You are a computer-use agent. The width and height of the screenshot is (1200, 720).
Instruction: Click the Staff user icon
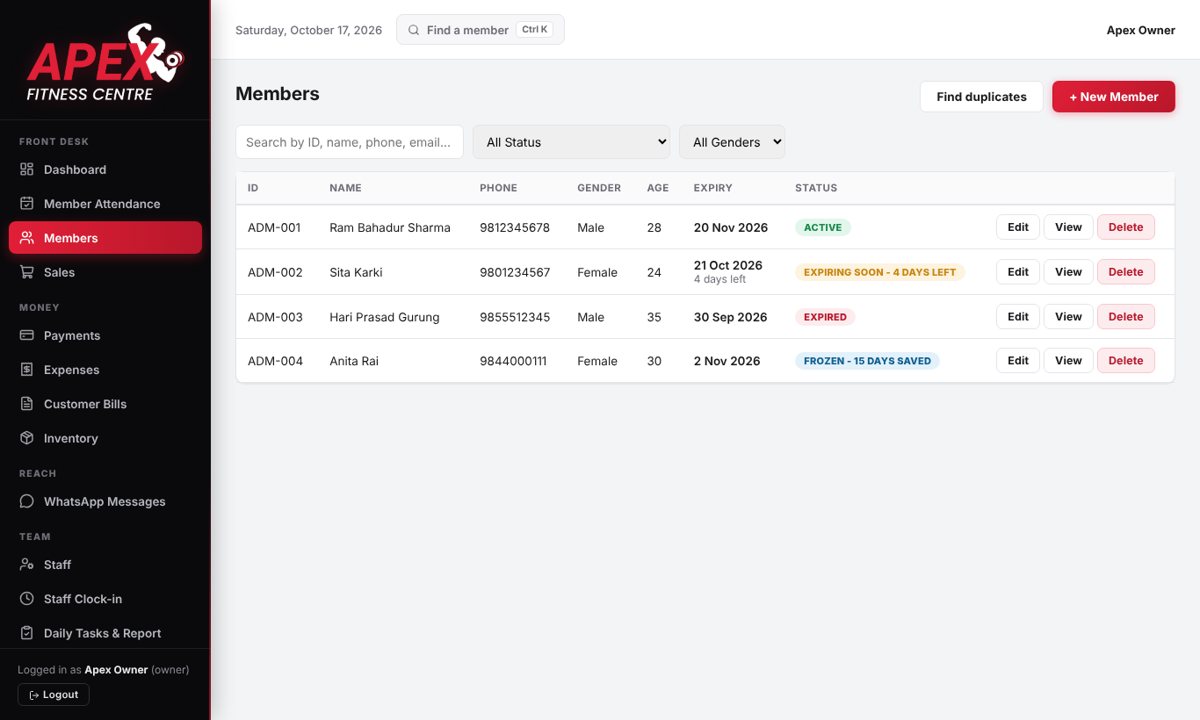pos(27,565)
